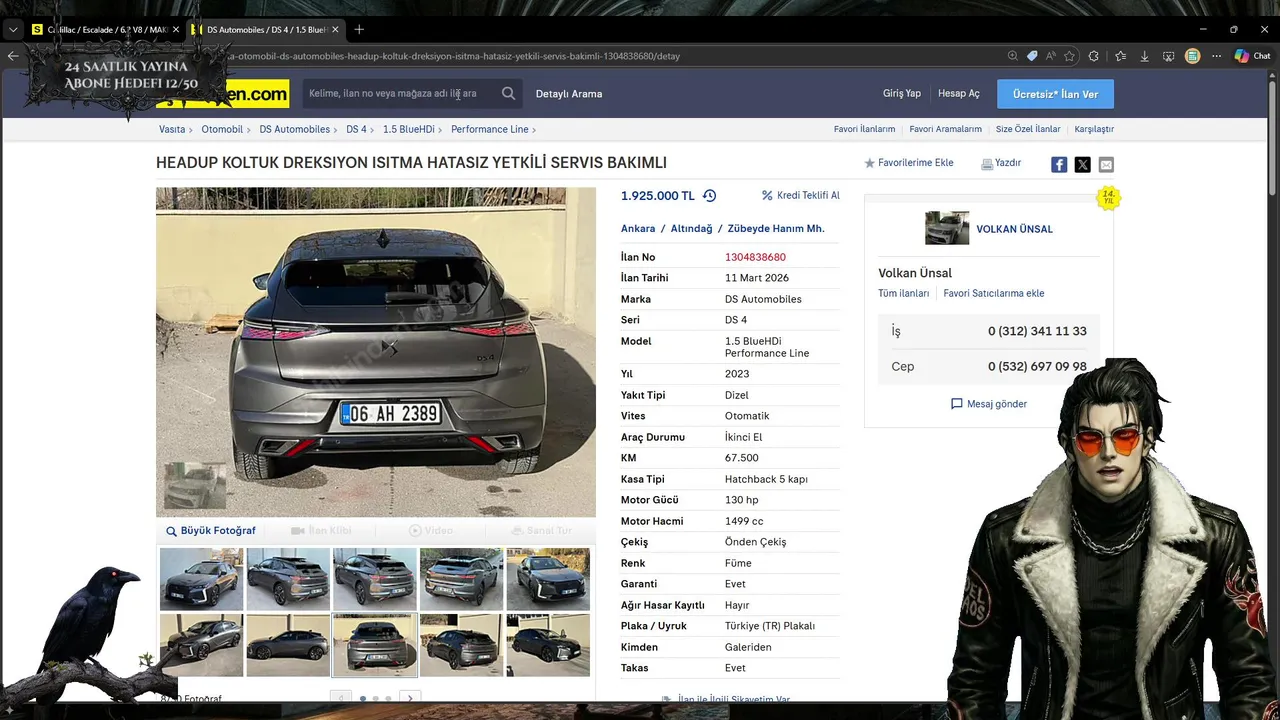
Task: Click main rear-view car photo
Action: pos(376,352)
